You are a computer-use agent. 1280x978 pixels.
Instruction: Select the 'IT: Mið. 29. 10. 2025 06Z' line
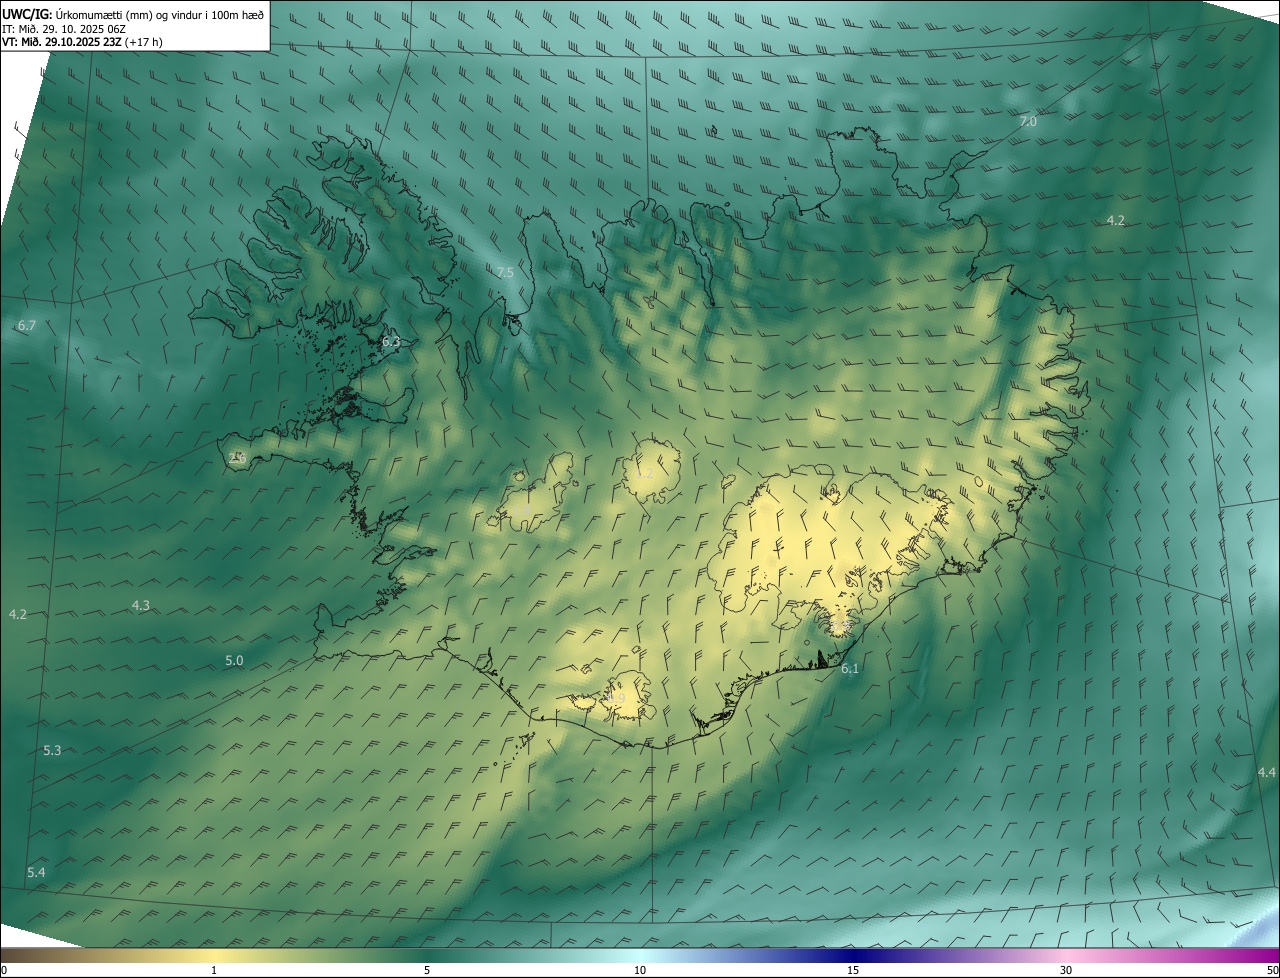pyautogui.click(x=64, y=28)
